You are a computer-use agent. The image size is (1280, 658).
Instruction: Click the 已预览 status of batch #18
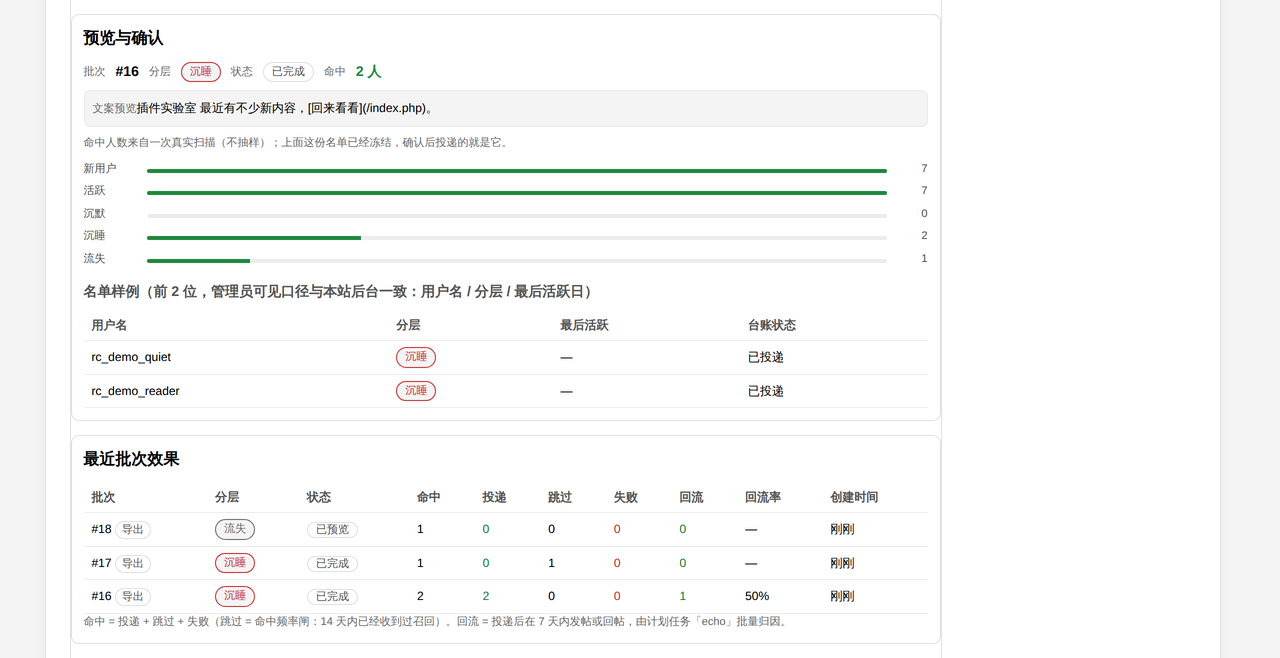332,530
